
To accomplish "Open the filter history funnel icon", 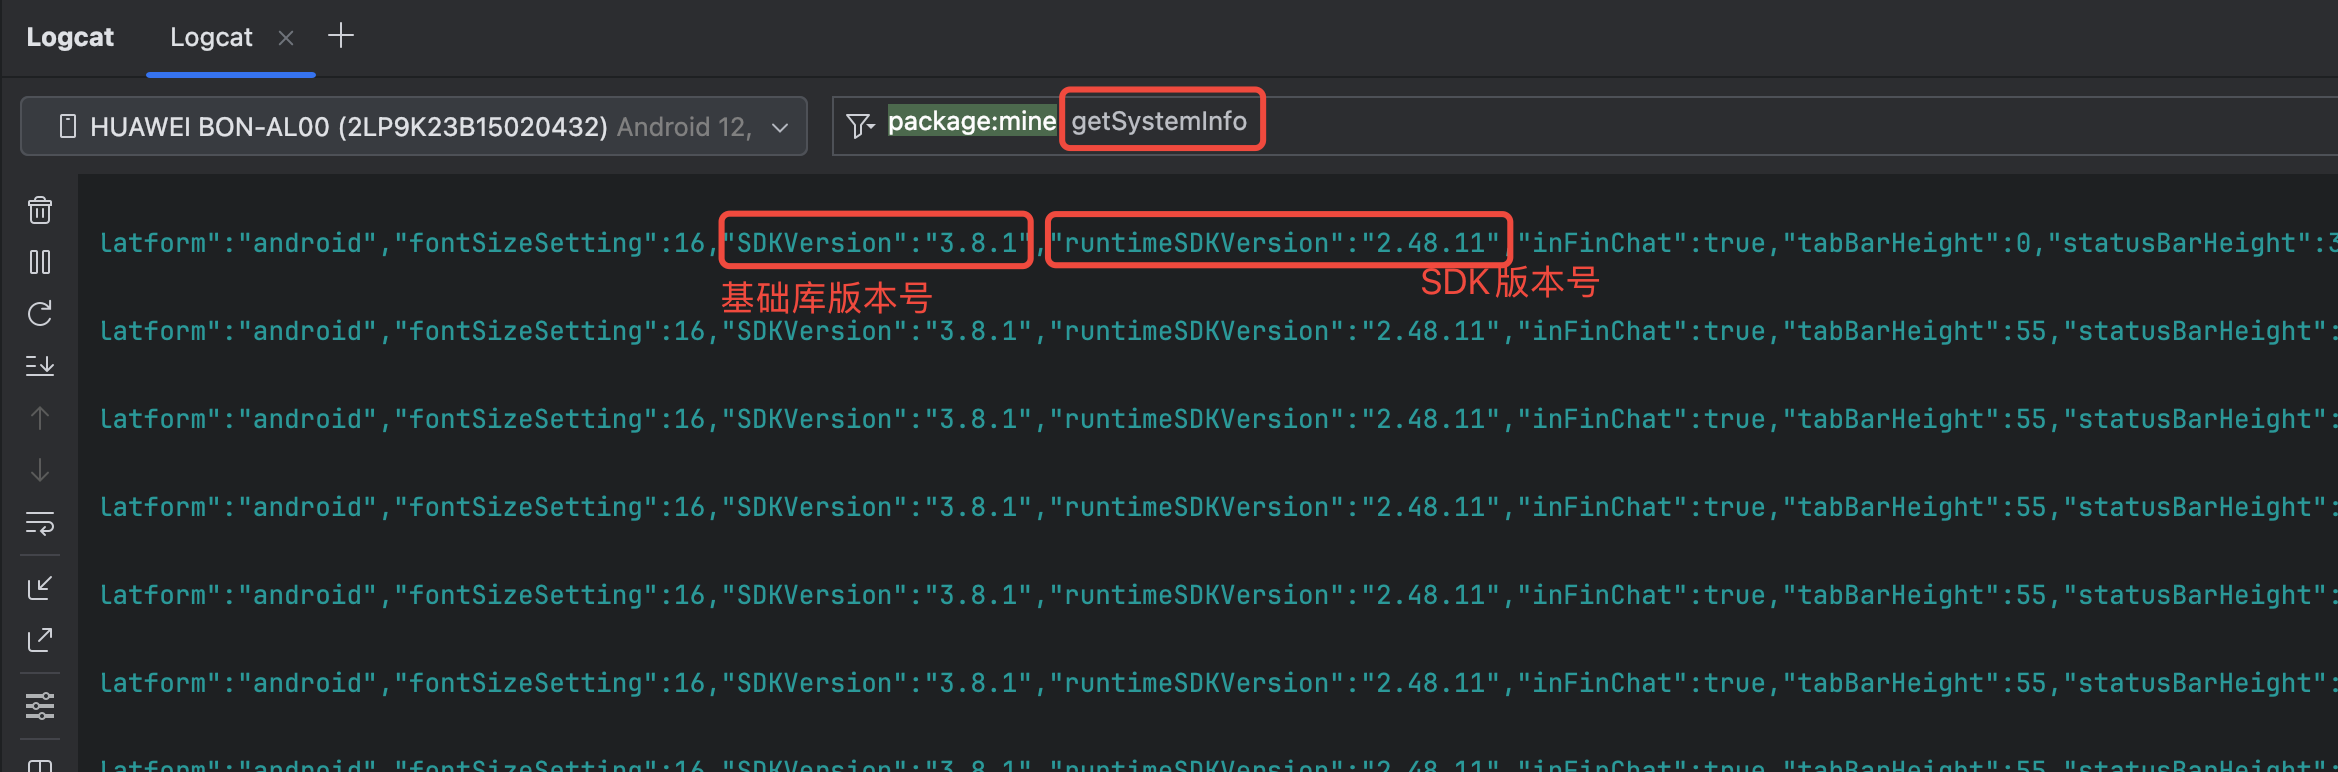I will tap(859, 125).
